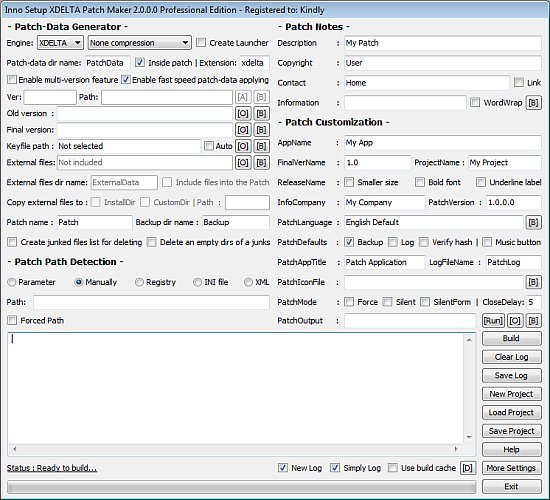Click the [B] button for External files
This screenshot has height=500, width=550.
(261, 162)
